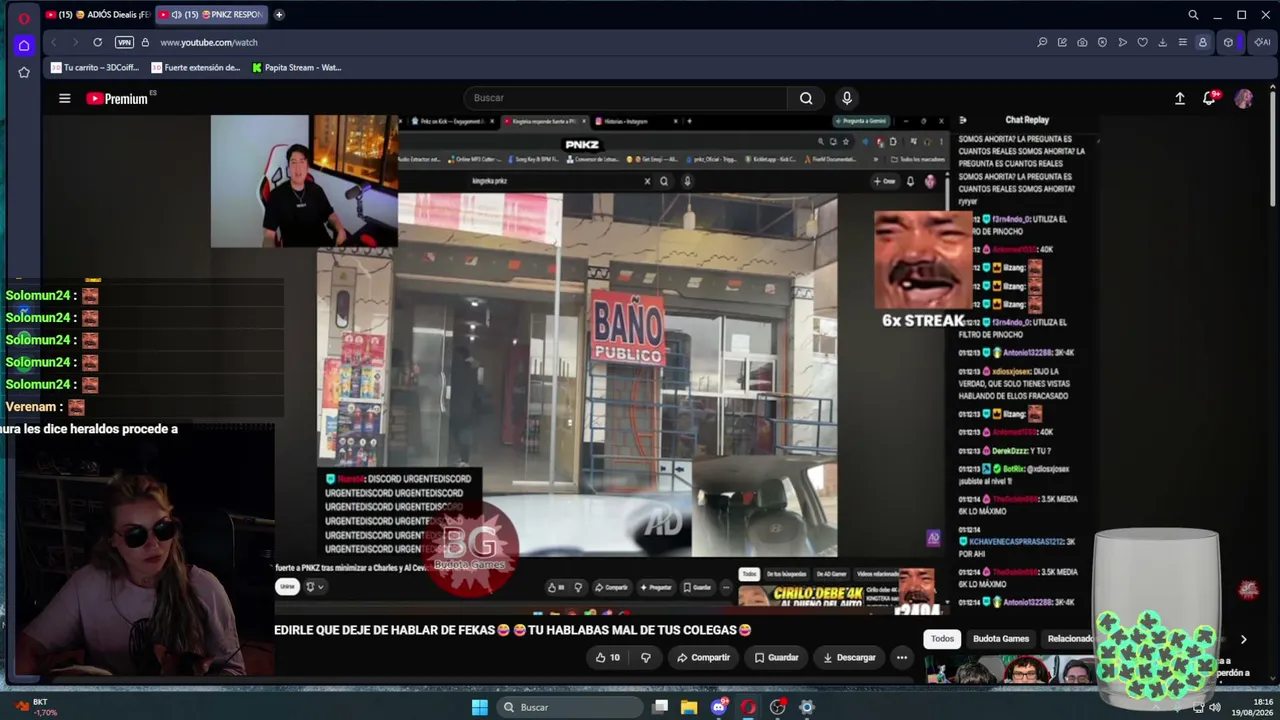Open the Opera AI button in toolbar
Screen dimensions: 1280x720
point(1261,42)
